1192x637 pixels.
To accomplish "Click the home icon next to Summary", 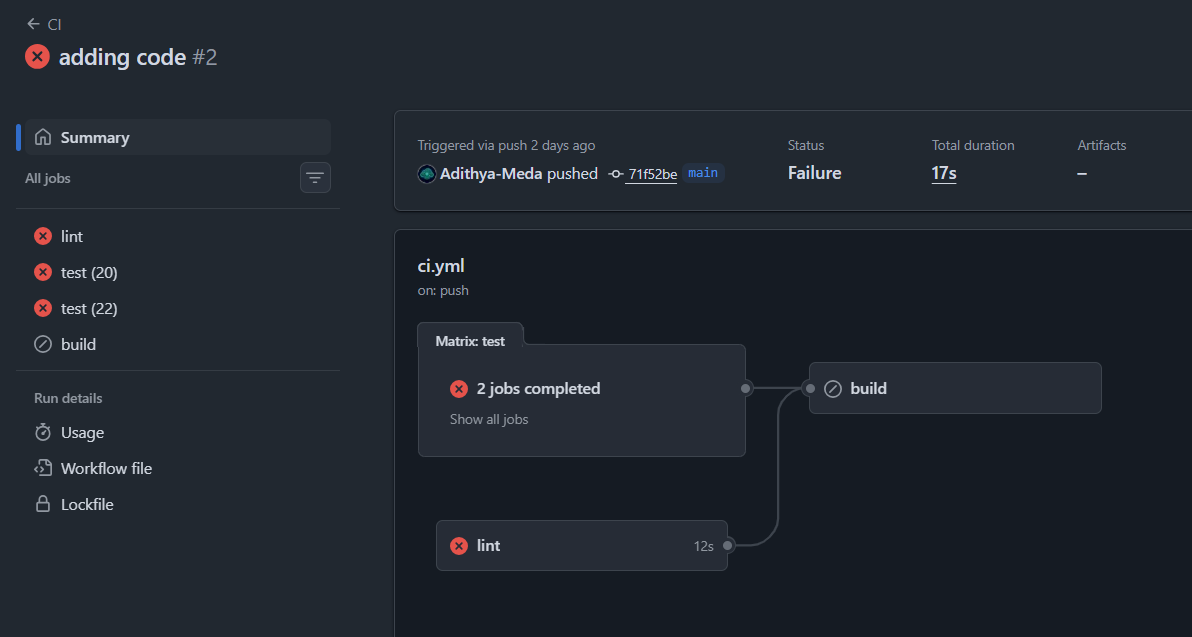I will (x=43, y=137).
